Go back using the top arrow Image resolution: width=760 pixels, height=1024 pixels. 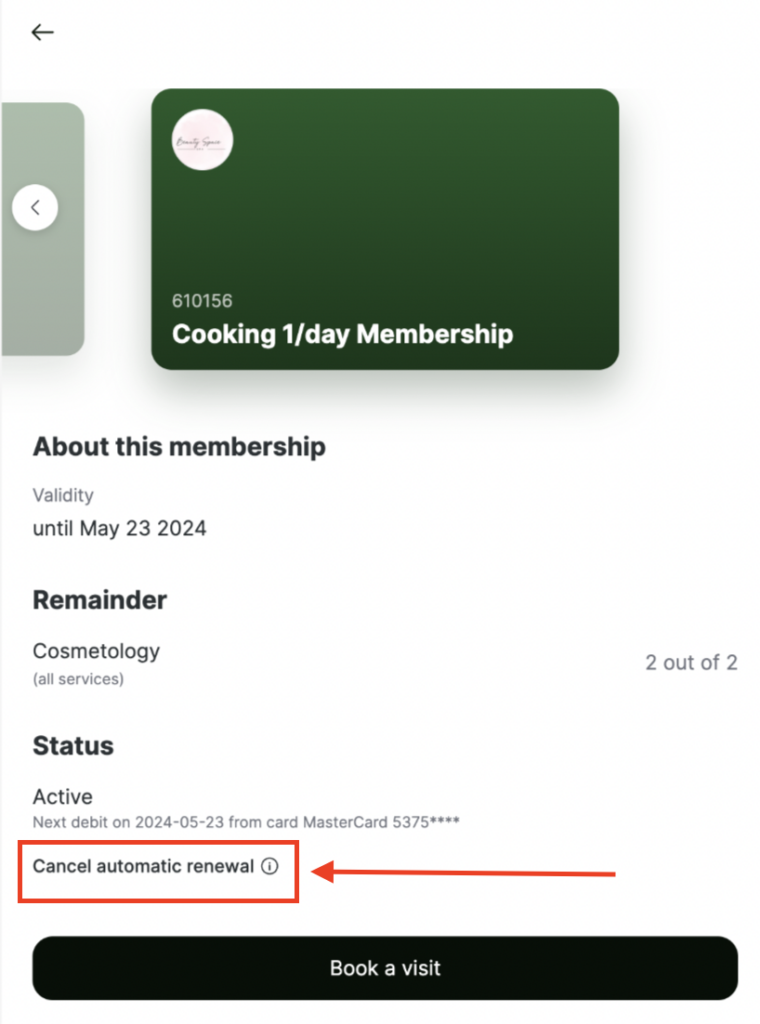click(x=42, y=32)
